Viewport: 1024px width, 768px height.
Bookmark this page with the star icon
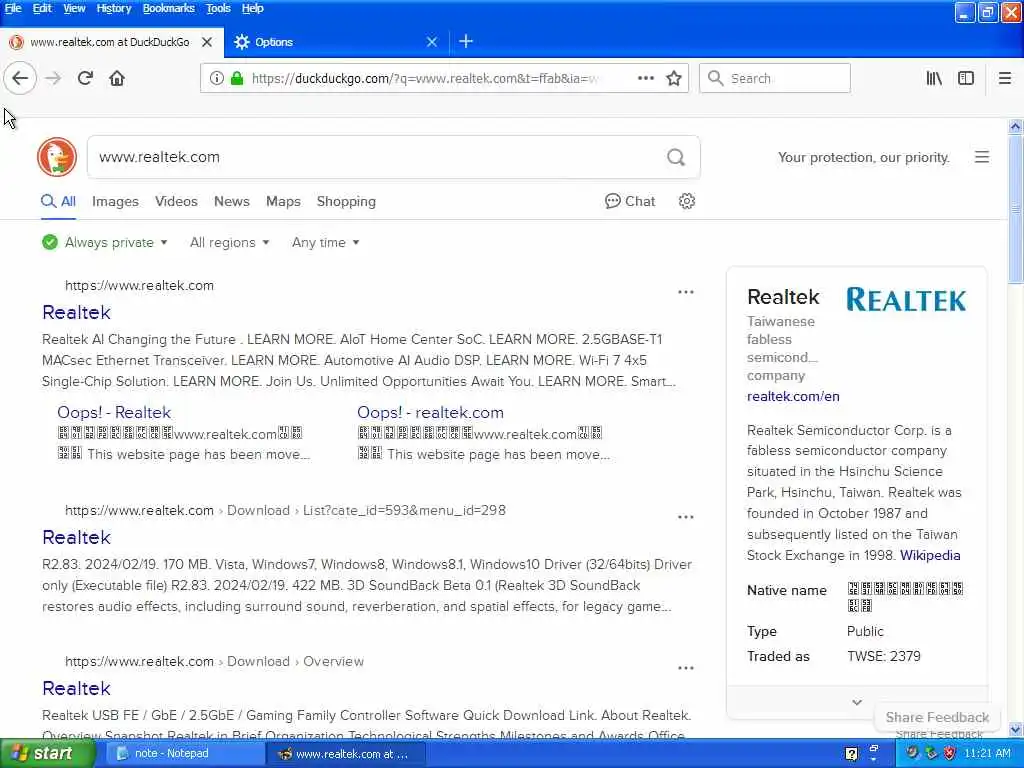[x=674, y=78]
